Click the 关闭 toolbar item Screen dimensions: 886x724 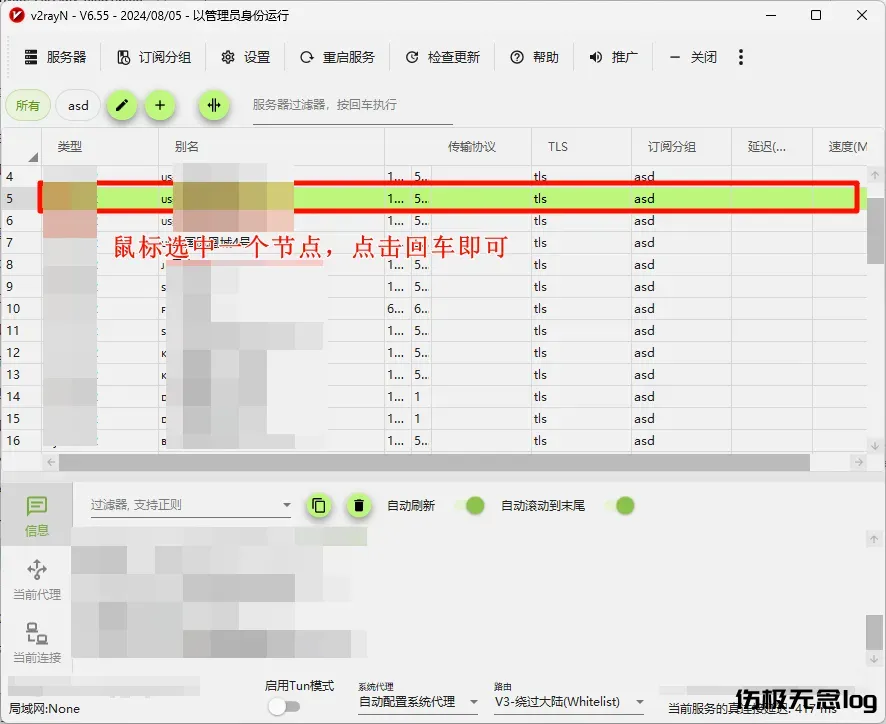tap(692, 57)
